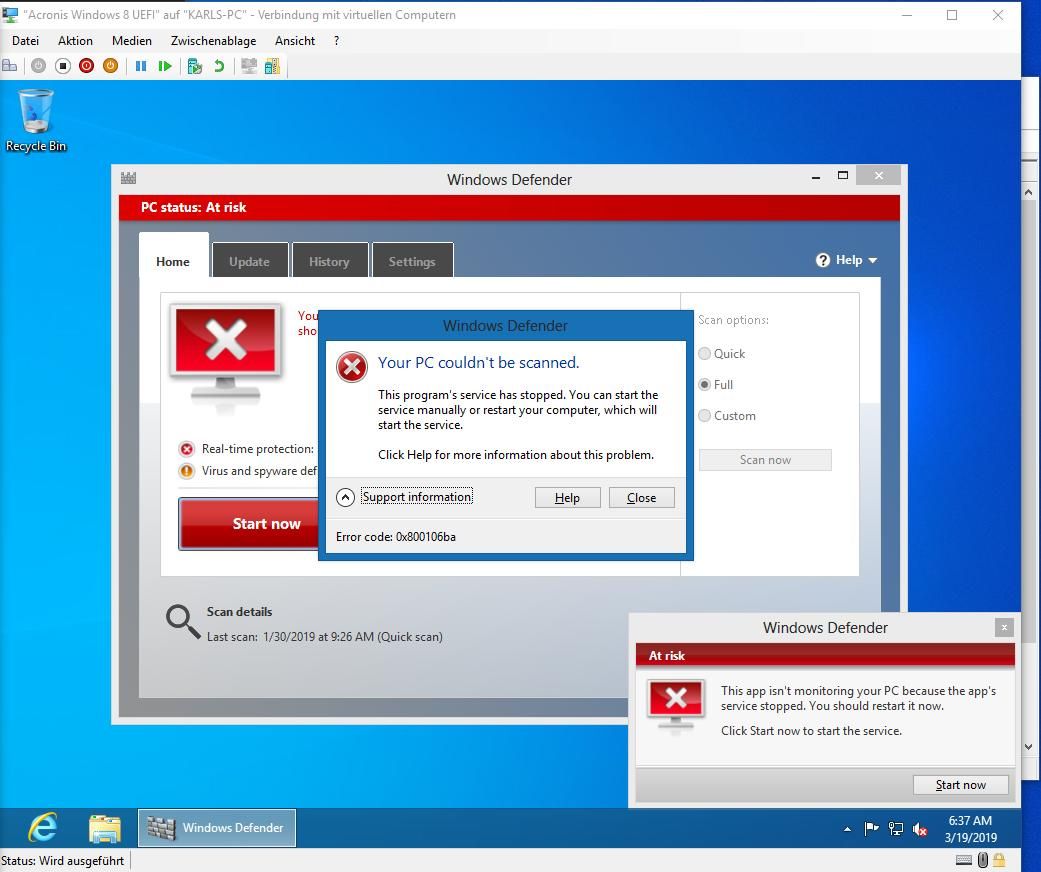1041x872 pixels.
Task: Pause the virtual machine
Action: coord(141,66)
